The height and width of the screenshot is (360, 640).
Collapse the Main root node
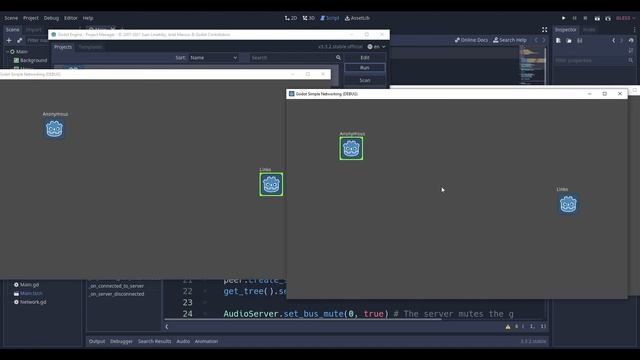(7, 52)
